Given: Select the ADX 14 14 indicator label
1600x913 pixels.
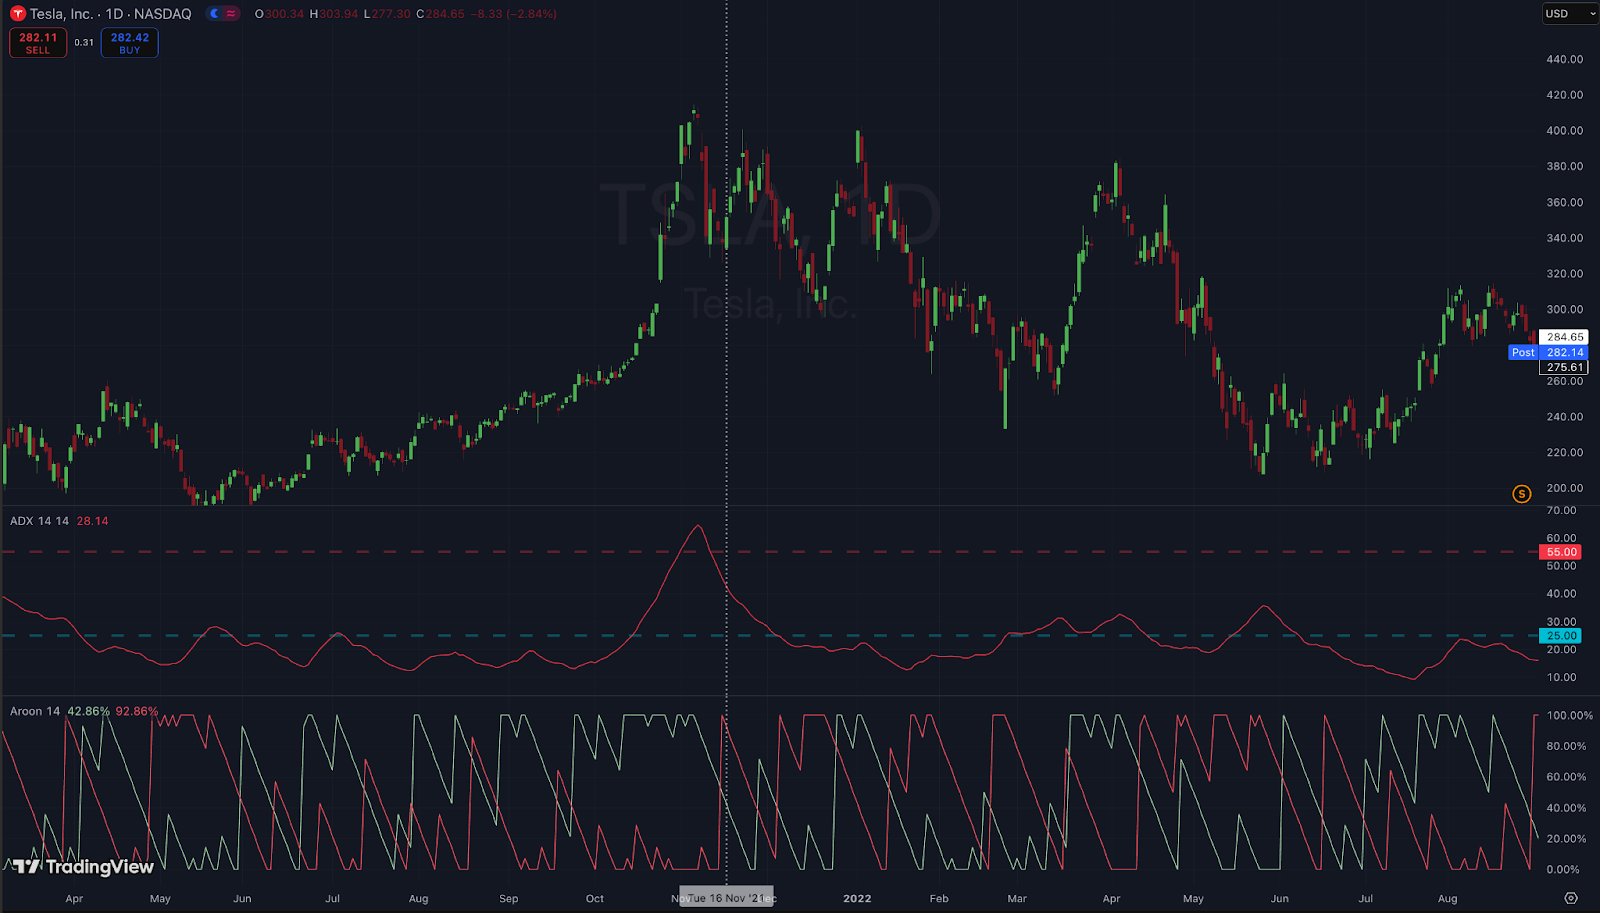Looking at the screenshot, I should click(x=39, y=521).
